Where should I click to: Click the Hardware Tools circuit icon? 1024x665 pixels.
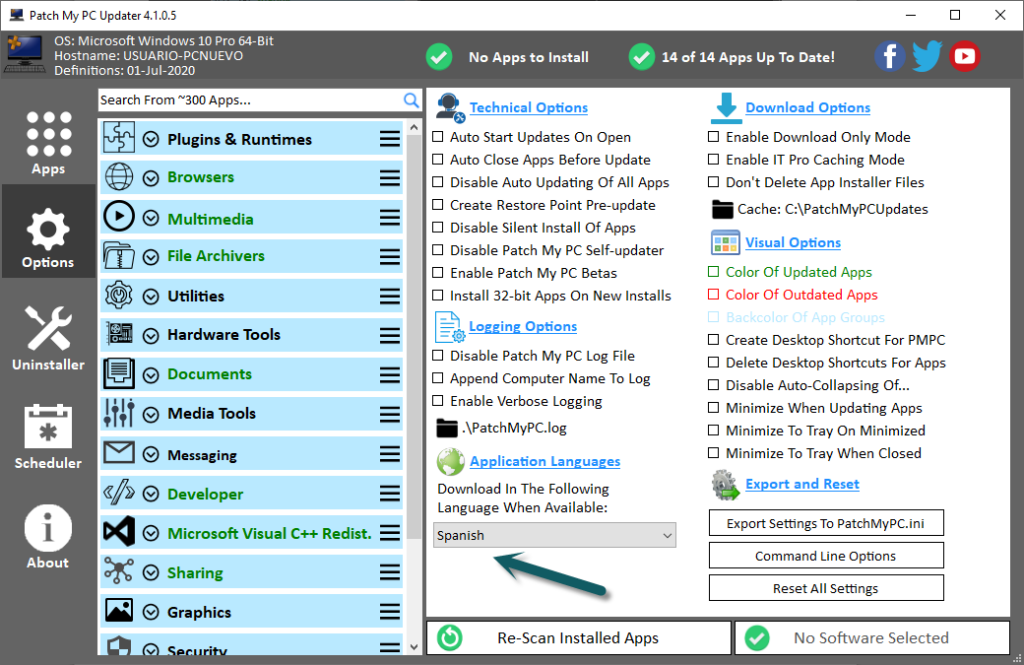click(x=120, y=334)
